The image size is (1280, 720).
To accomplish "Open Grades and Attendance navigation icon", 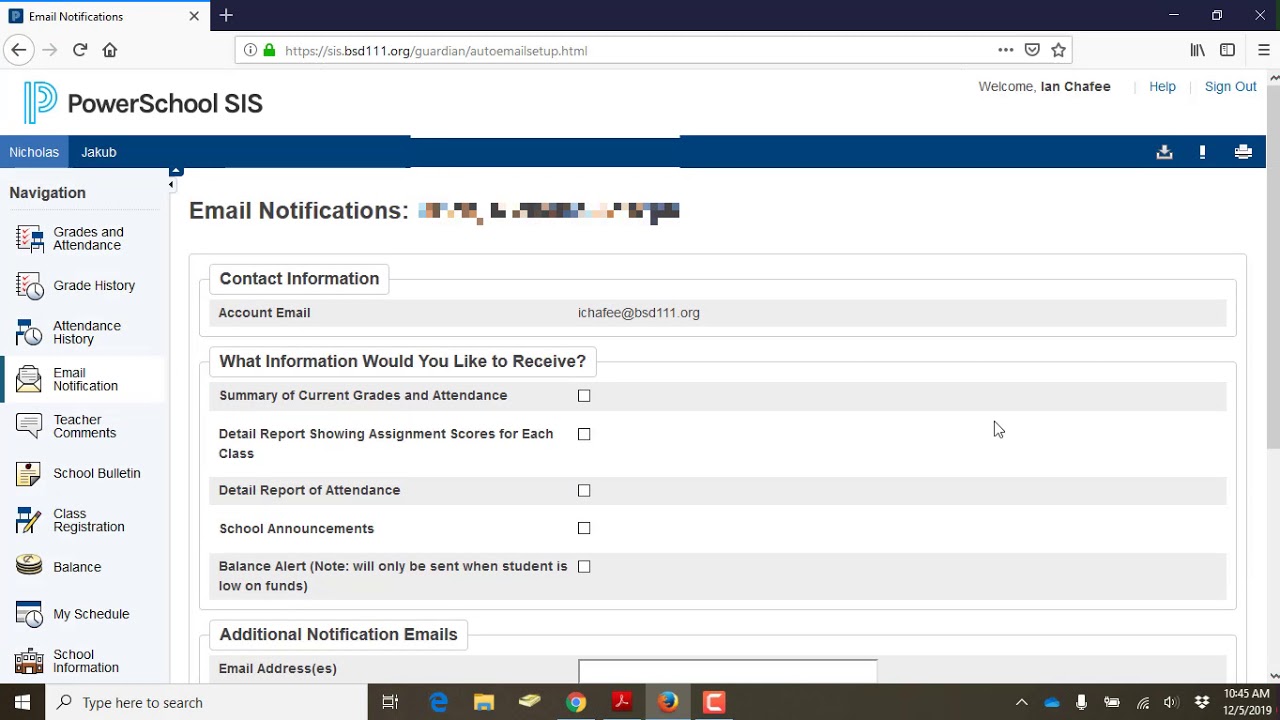I will (30, 239).
